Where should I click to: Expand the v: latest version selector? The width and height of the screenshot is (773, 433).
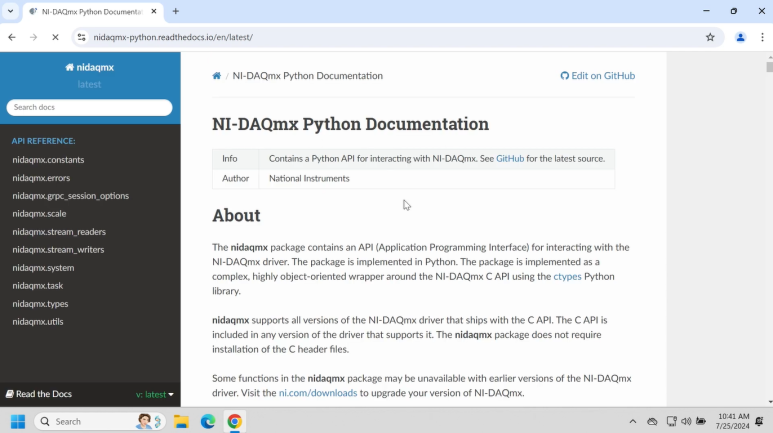click(154, 395)
